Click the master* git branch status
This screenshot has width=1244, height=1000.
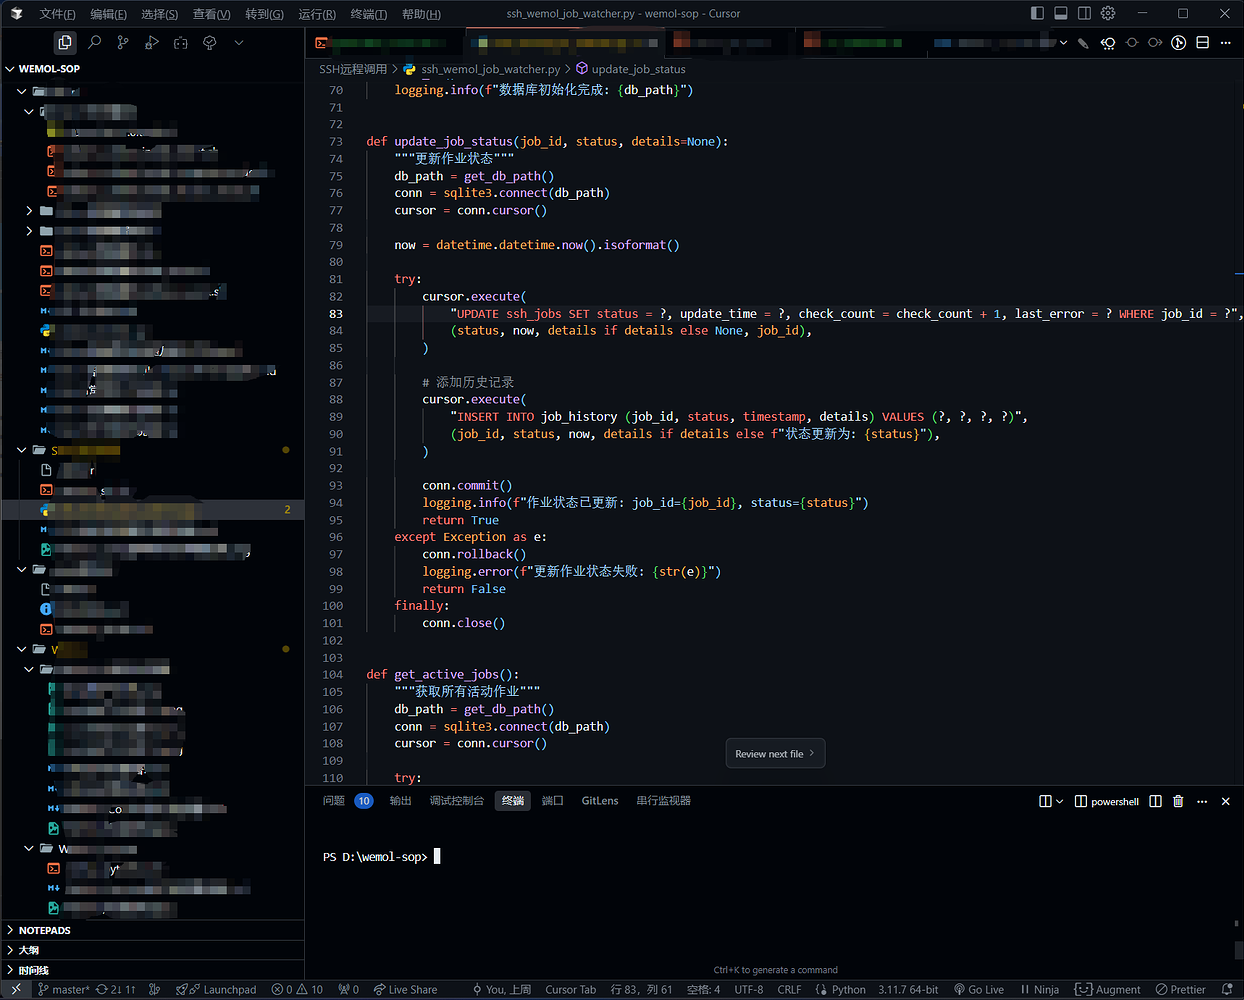pos(63,990)
